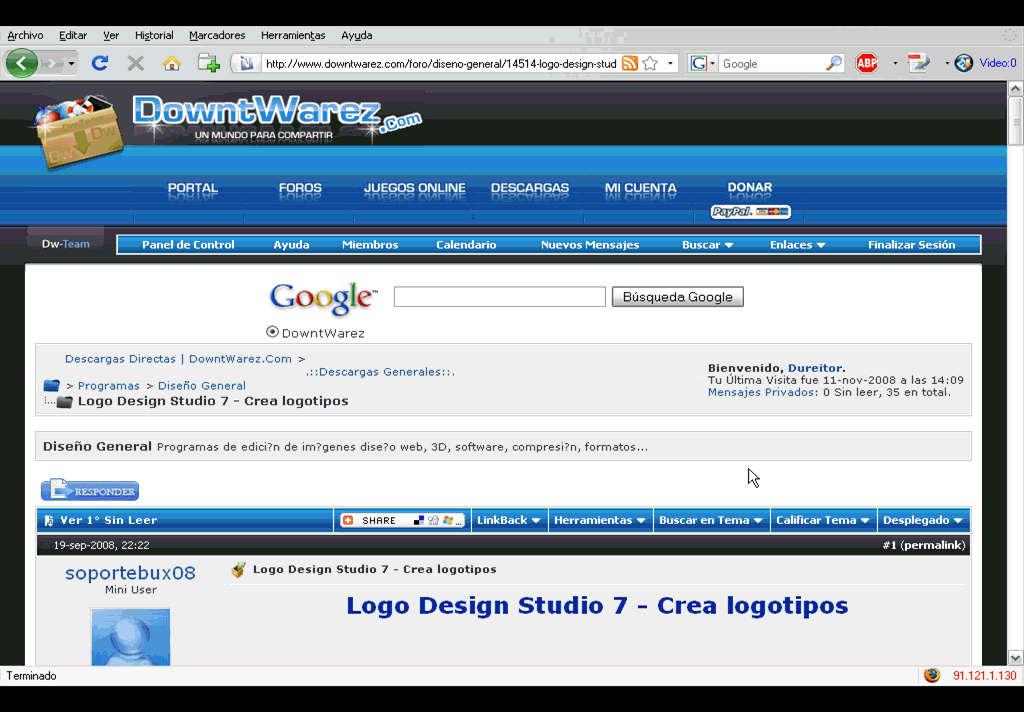Click the blue folder breadcrumb icon
The height and width of the screenshot is (712, 1024).
(52, 385)
